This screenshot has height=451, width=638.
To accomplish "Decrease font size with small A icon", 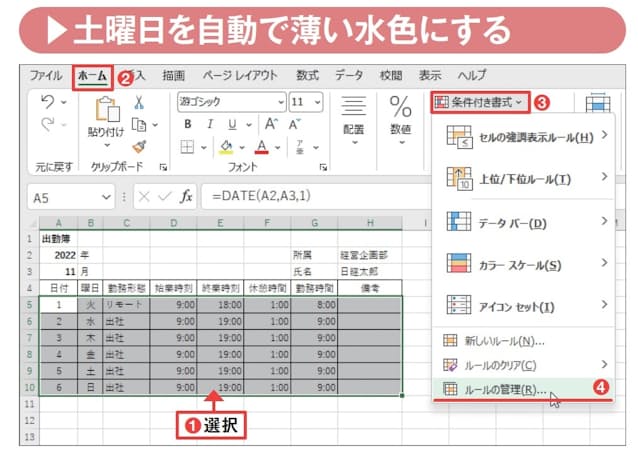I will [294, 124].
